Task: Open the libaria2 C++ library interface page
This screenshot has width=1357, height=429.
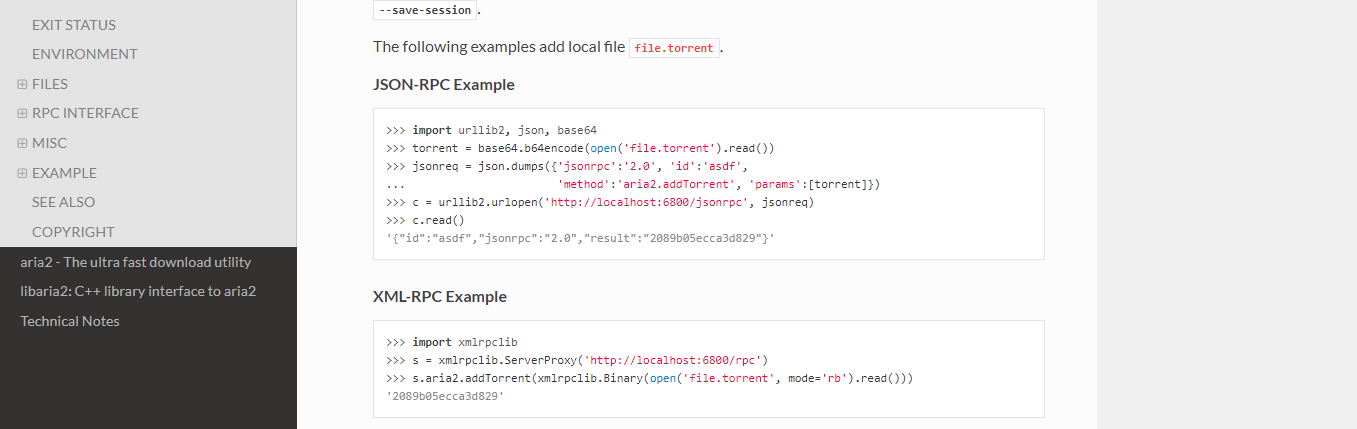Action: [x=138, y=291]
